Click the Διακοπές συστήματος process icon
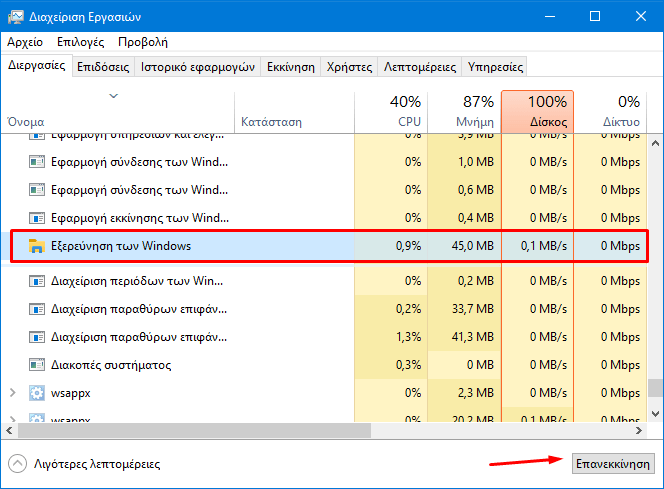 (x=37, y=365)
